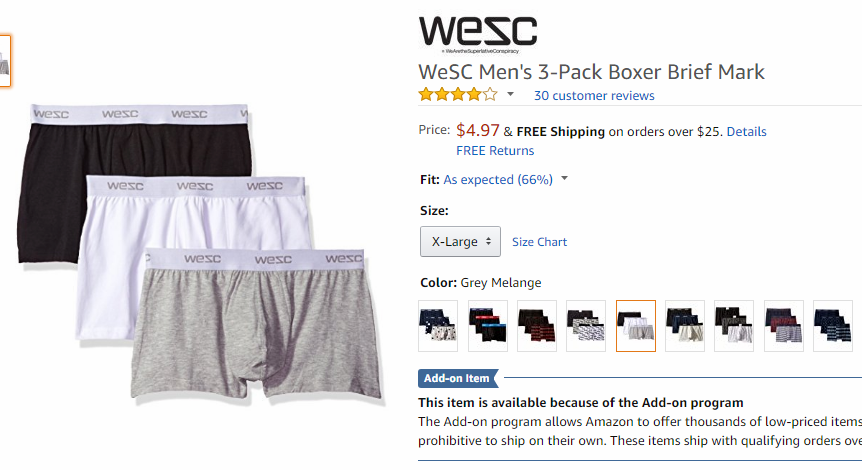Screen dimensions: 862x470
Task: Choose the navy and star-print color swatch
Action: (438, 326)
